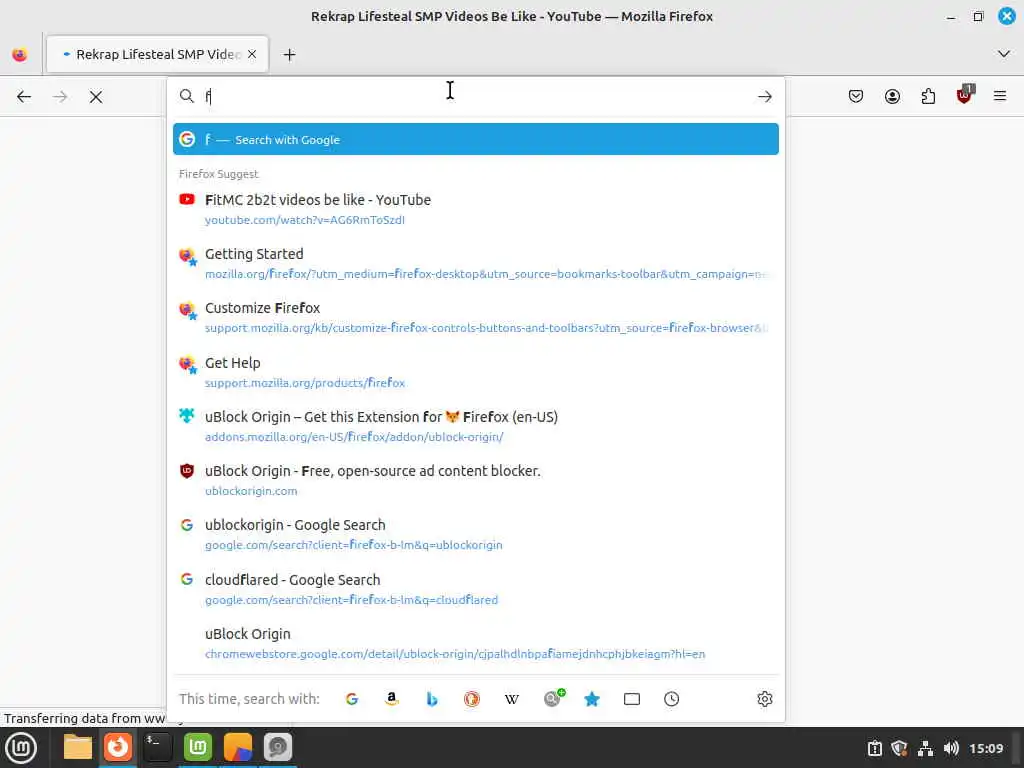The width and height of the screenshot is (1024, 768).
Task: Stop loading the page with the X button
Action: [96, 97]
